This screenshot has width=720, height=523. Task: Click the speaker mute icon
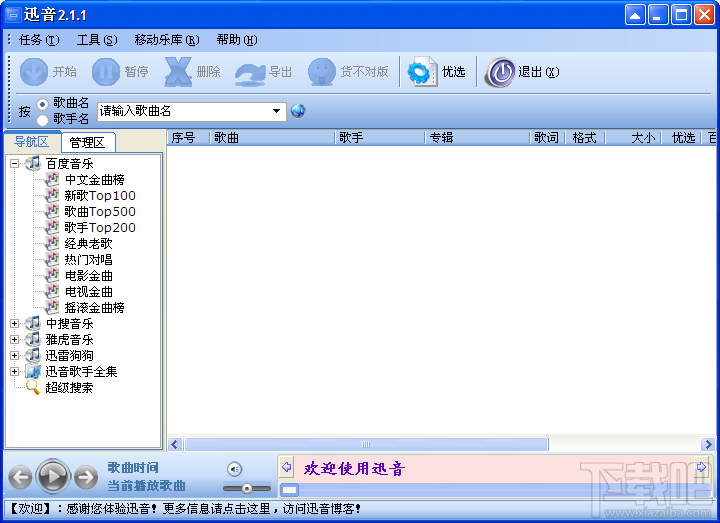(235, 469)
